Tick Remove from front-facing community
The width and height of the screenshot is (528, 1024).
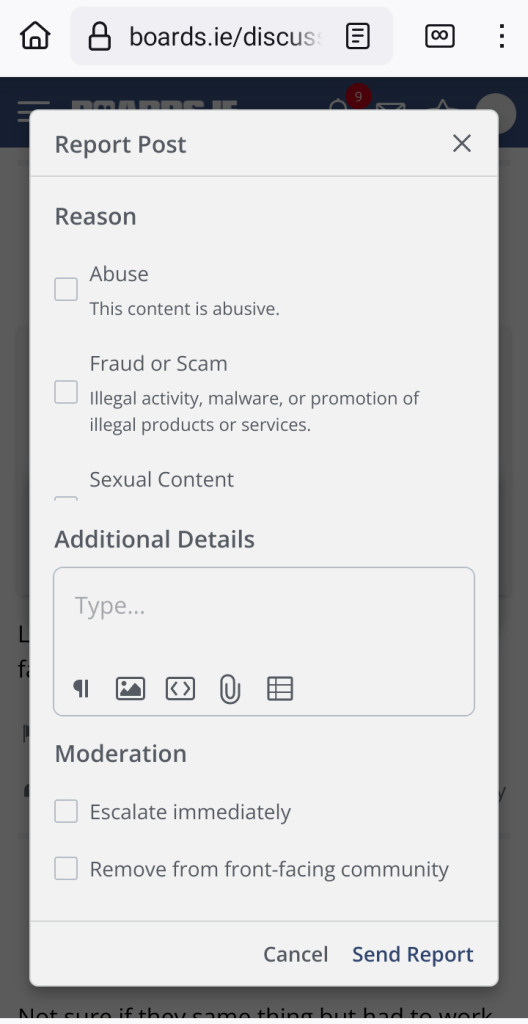66,869
